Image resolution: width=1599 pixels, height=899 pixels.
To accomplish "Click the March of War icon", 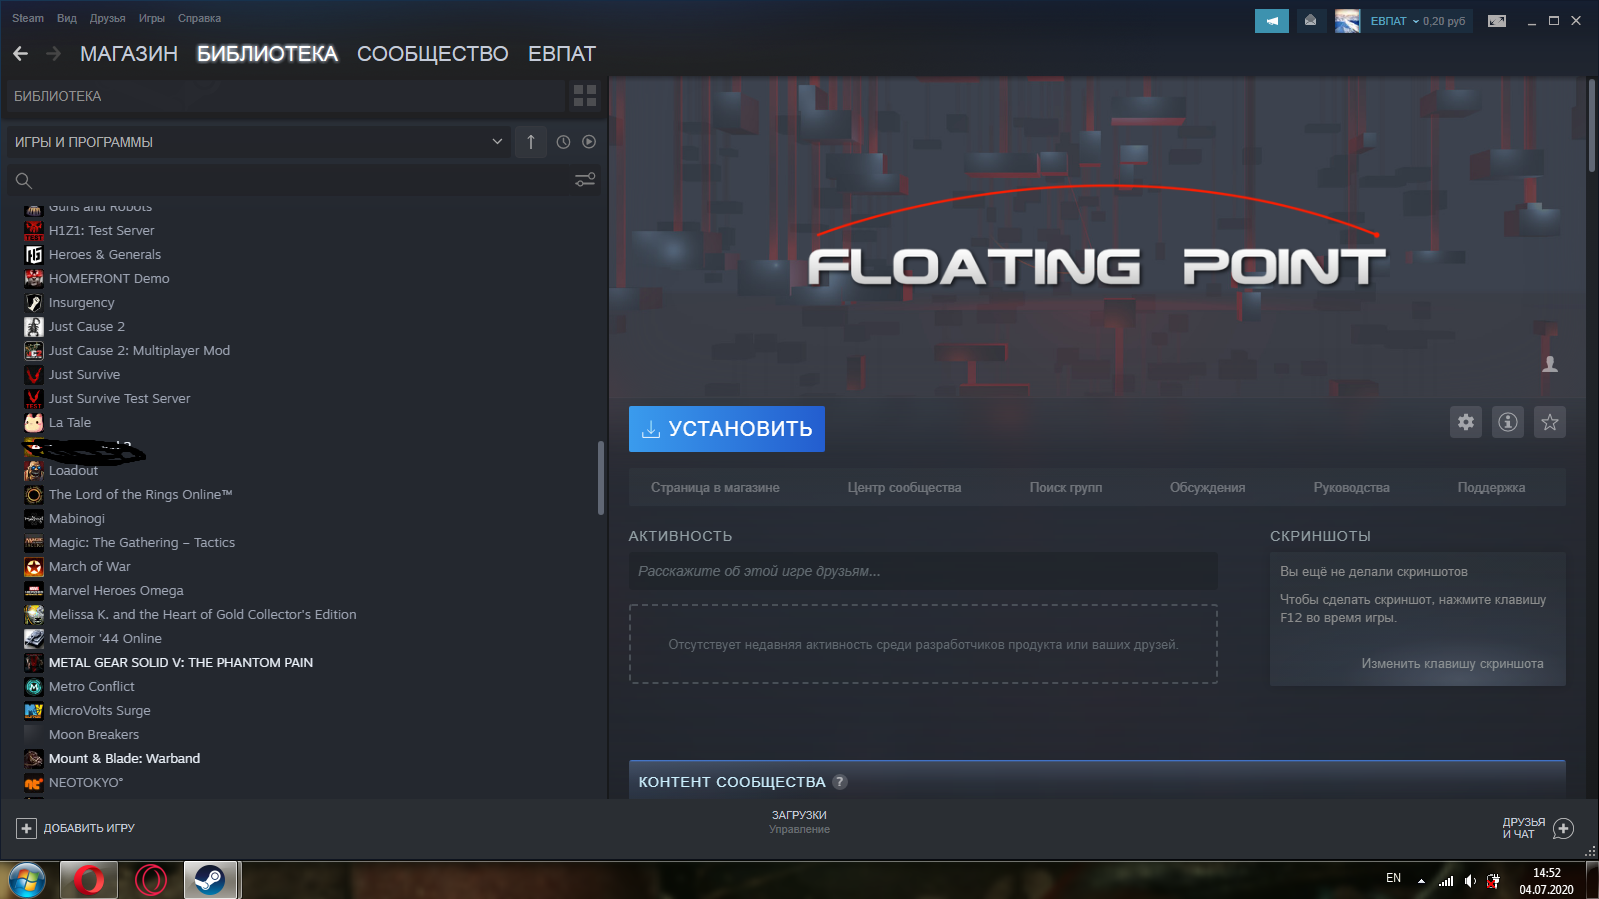I will (34, 566).
